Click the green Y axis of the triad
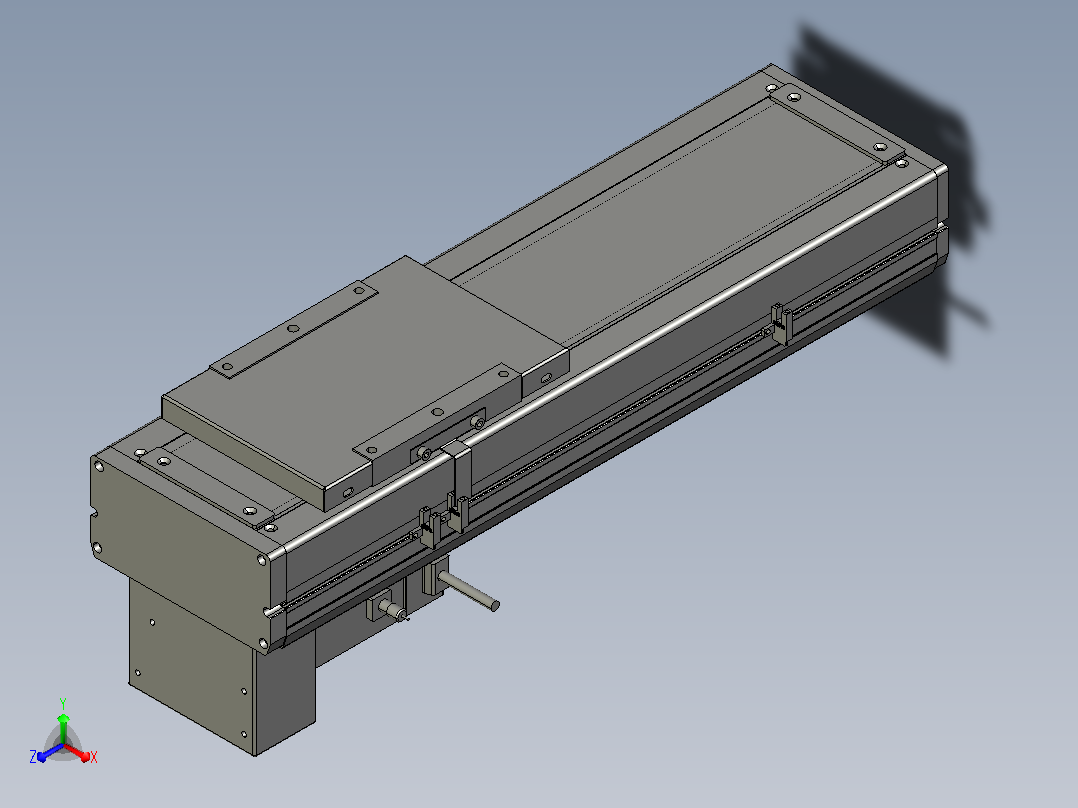Viewport: 1078px width, 808px height. (63, 728)
